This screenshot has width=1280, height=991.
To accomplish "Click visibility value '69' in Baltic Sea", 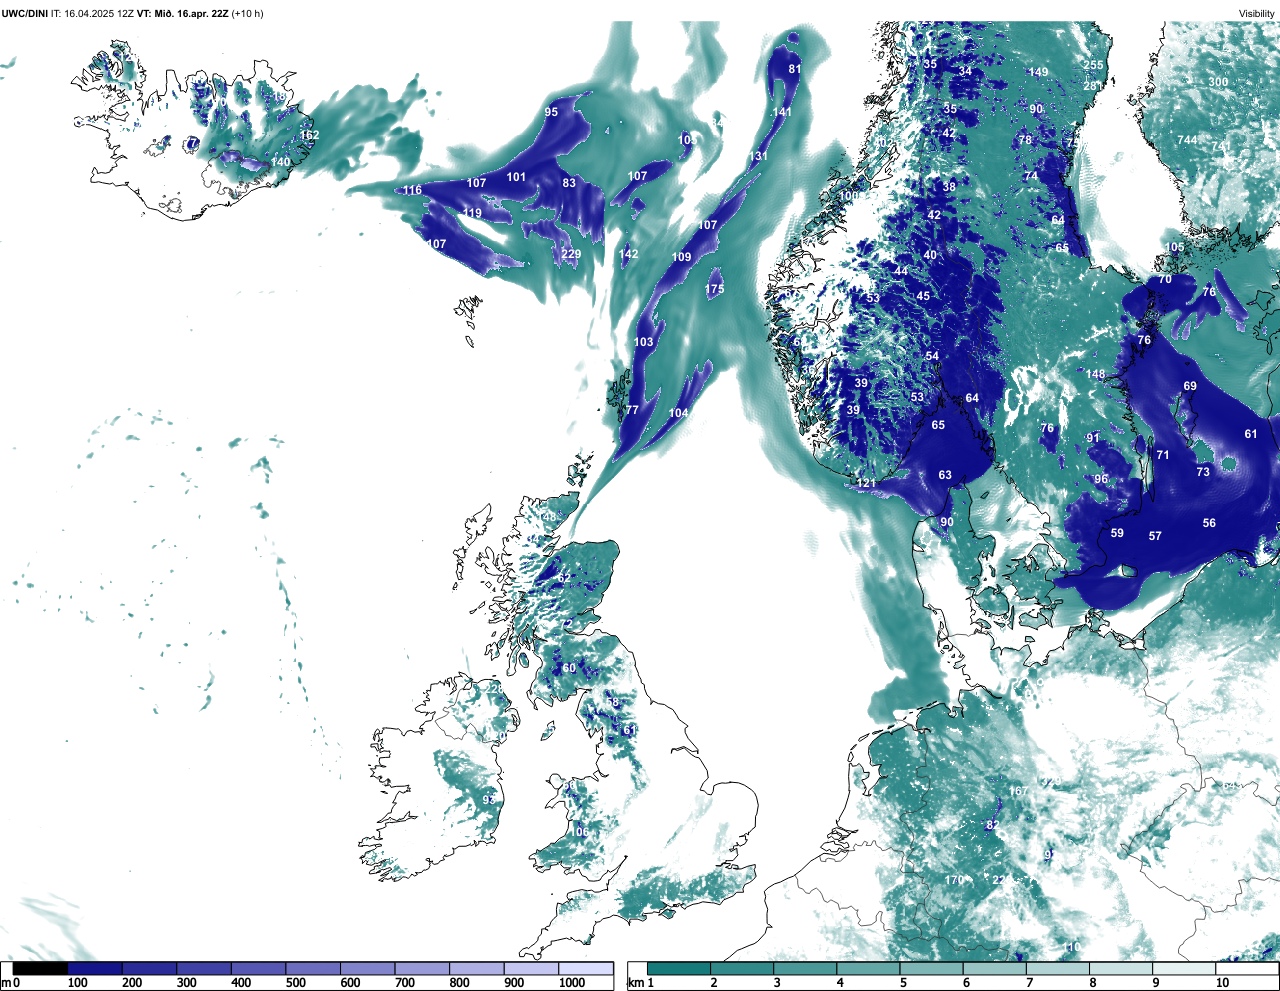I will tap(1190, 386).
